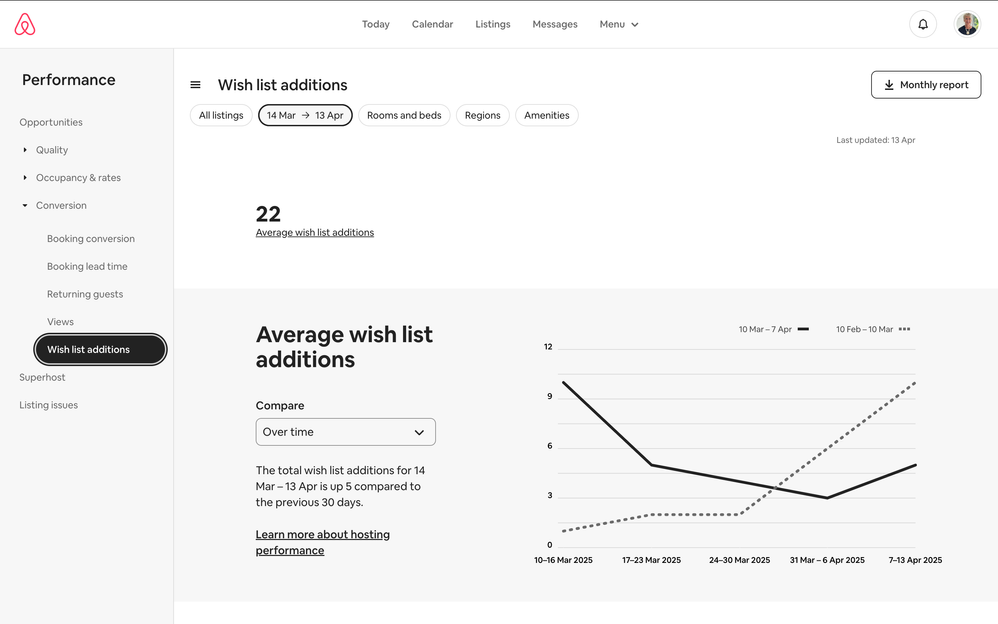Open the user profile avatar
Image resolution: width=998 pixels, height=624 pixels.
(966, 25)
